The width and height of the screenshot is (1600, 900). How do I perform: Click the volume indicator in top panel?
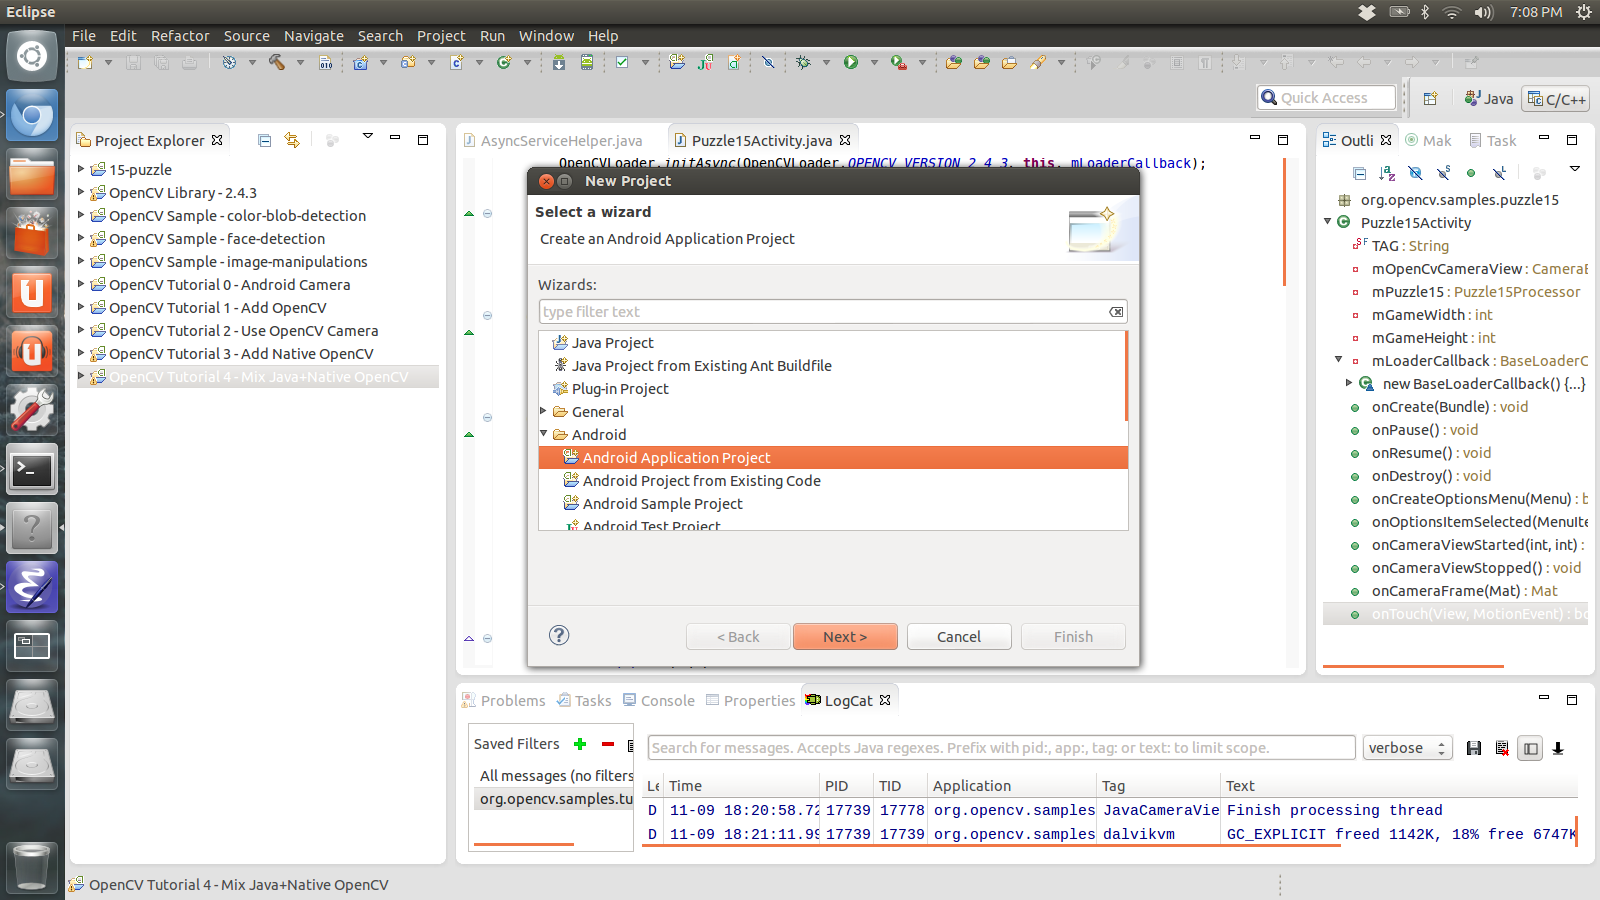click(x=1483, y=12)
